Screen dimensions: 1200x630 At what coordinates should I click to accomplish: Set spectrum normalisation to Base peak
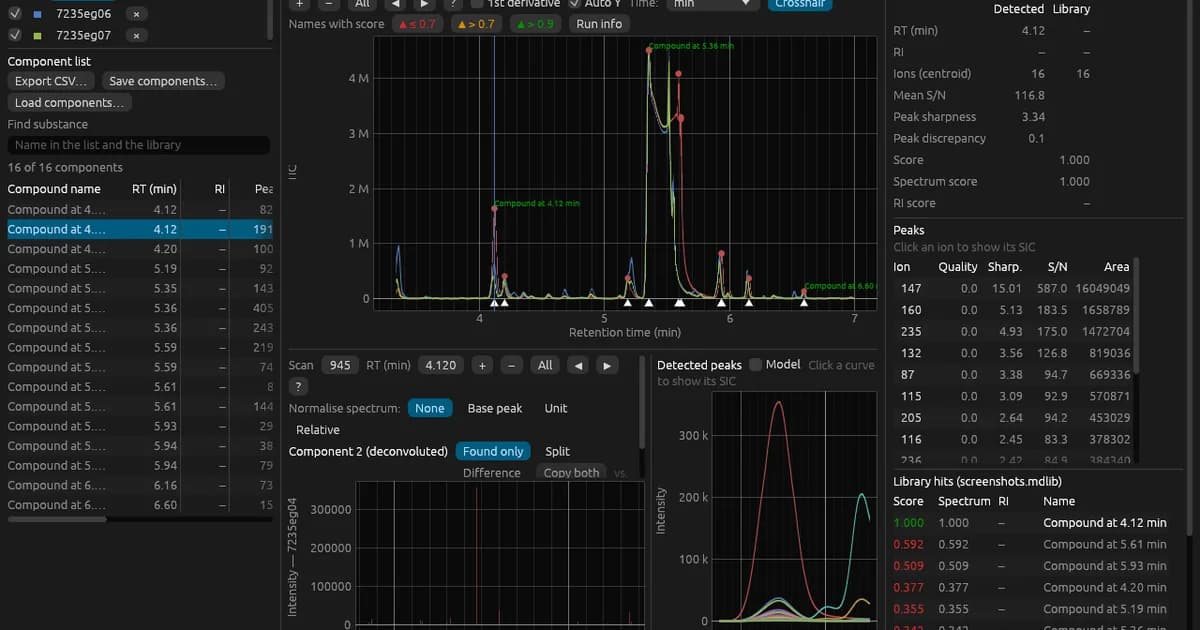(495, 408)
